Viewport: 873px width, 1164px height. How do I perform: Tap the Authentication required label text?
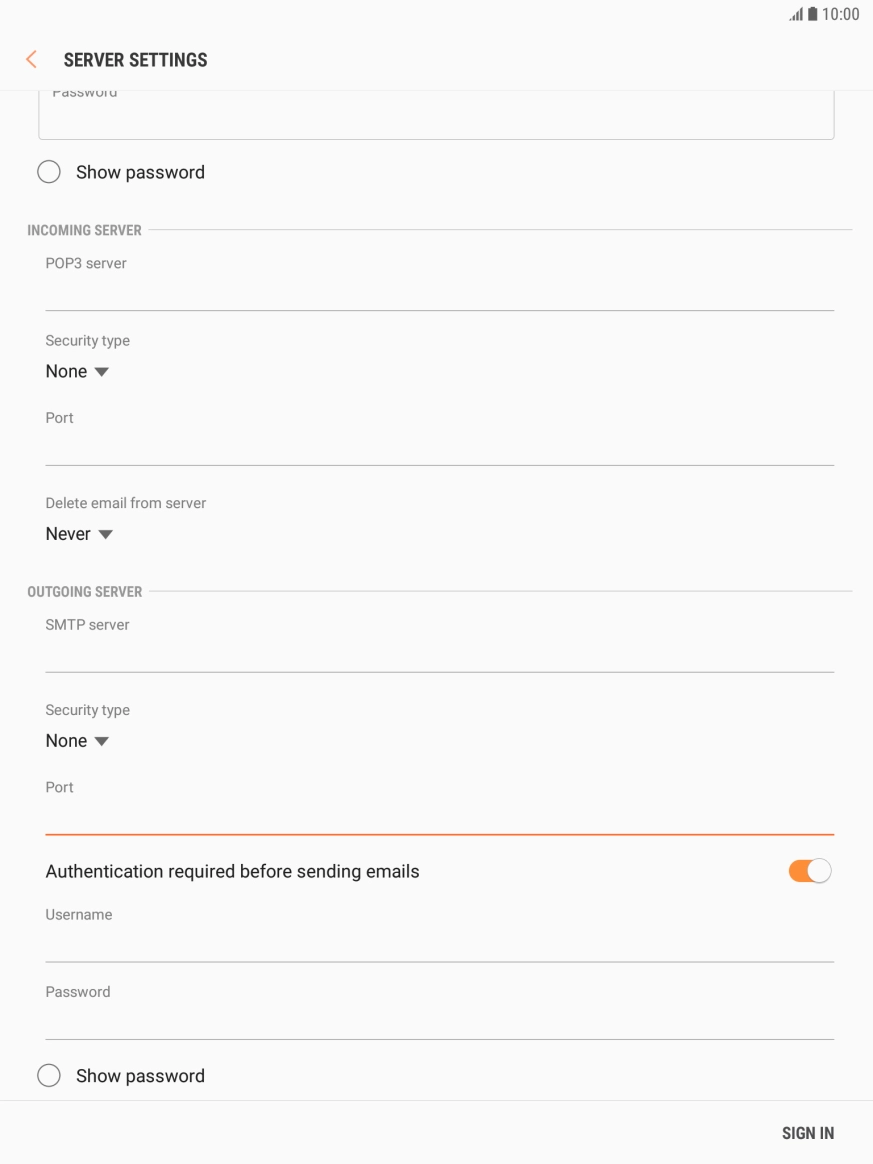click(232, 871)
